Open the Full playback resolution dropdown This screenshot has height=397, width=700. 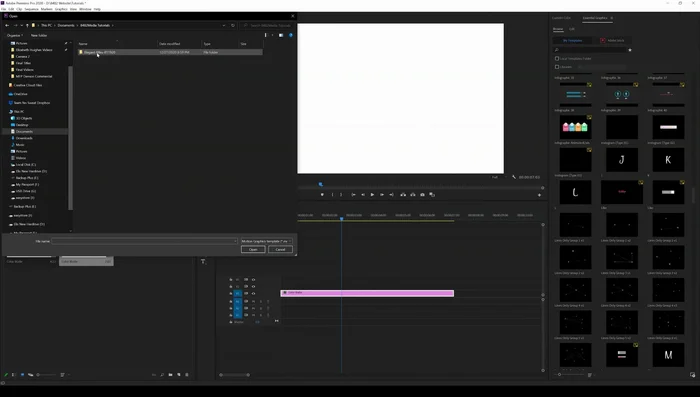(499, 177)
